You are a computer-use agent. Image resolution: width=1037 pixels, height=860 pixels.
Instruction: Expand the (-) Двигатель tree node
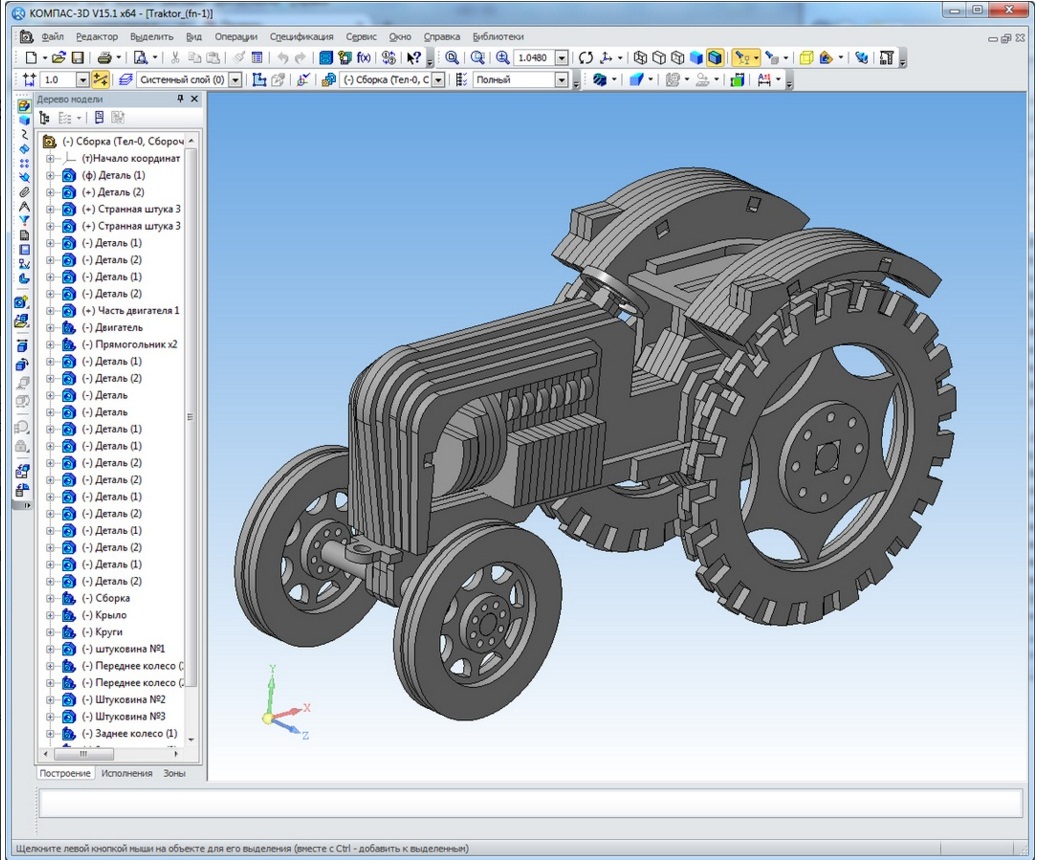click(x=50, y=327)
